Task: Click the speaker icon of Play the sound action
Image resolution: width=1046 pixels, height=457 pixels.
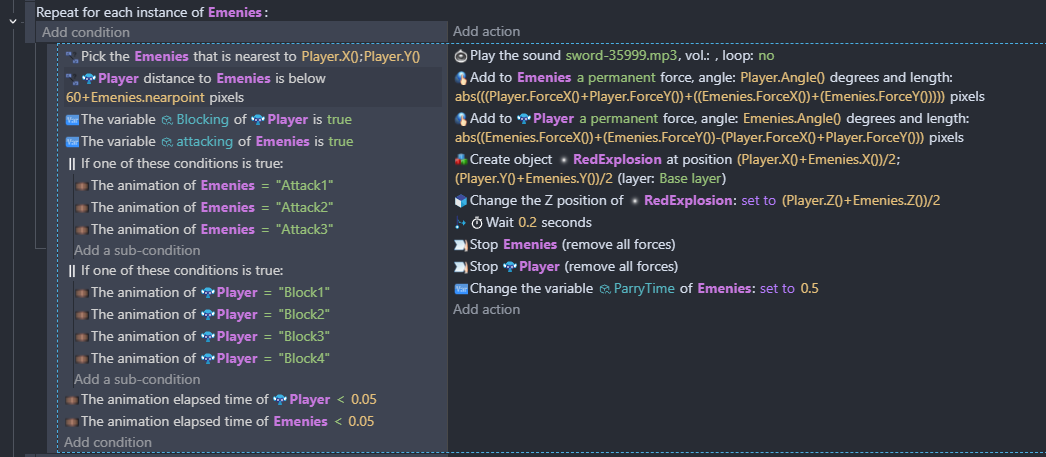Action: pyautogui.click(x=461, y=56)
